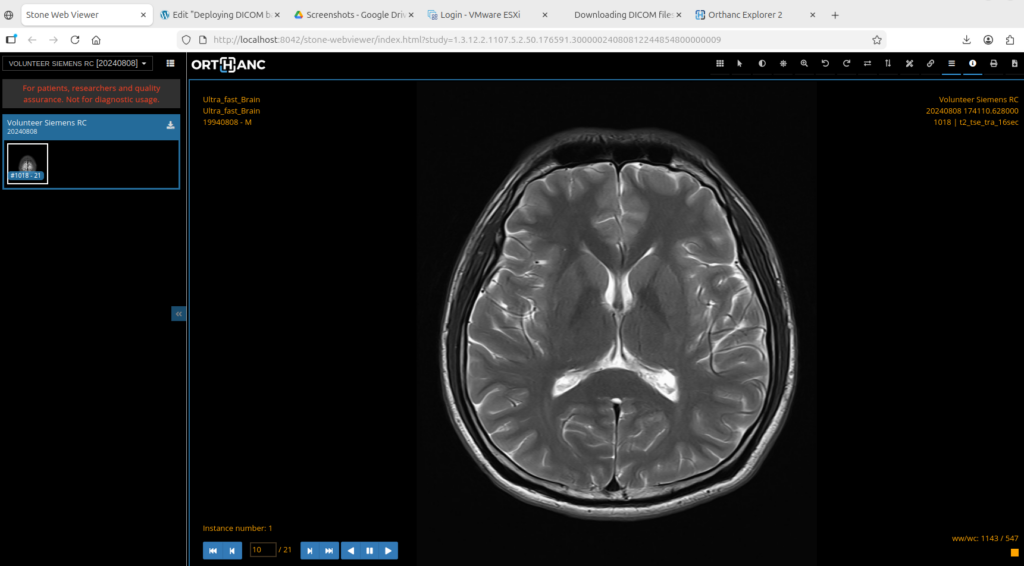Download the Volunteer Siemens RC study
1024x566 pixels.
click(170, 125)
